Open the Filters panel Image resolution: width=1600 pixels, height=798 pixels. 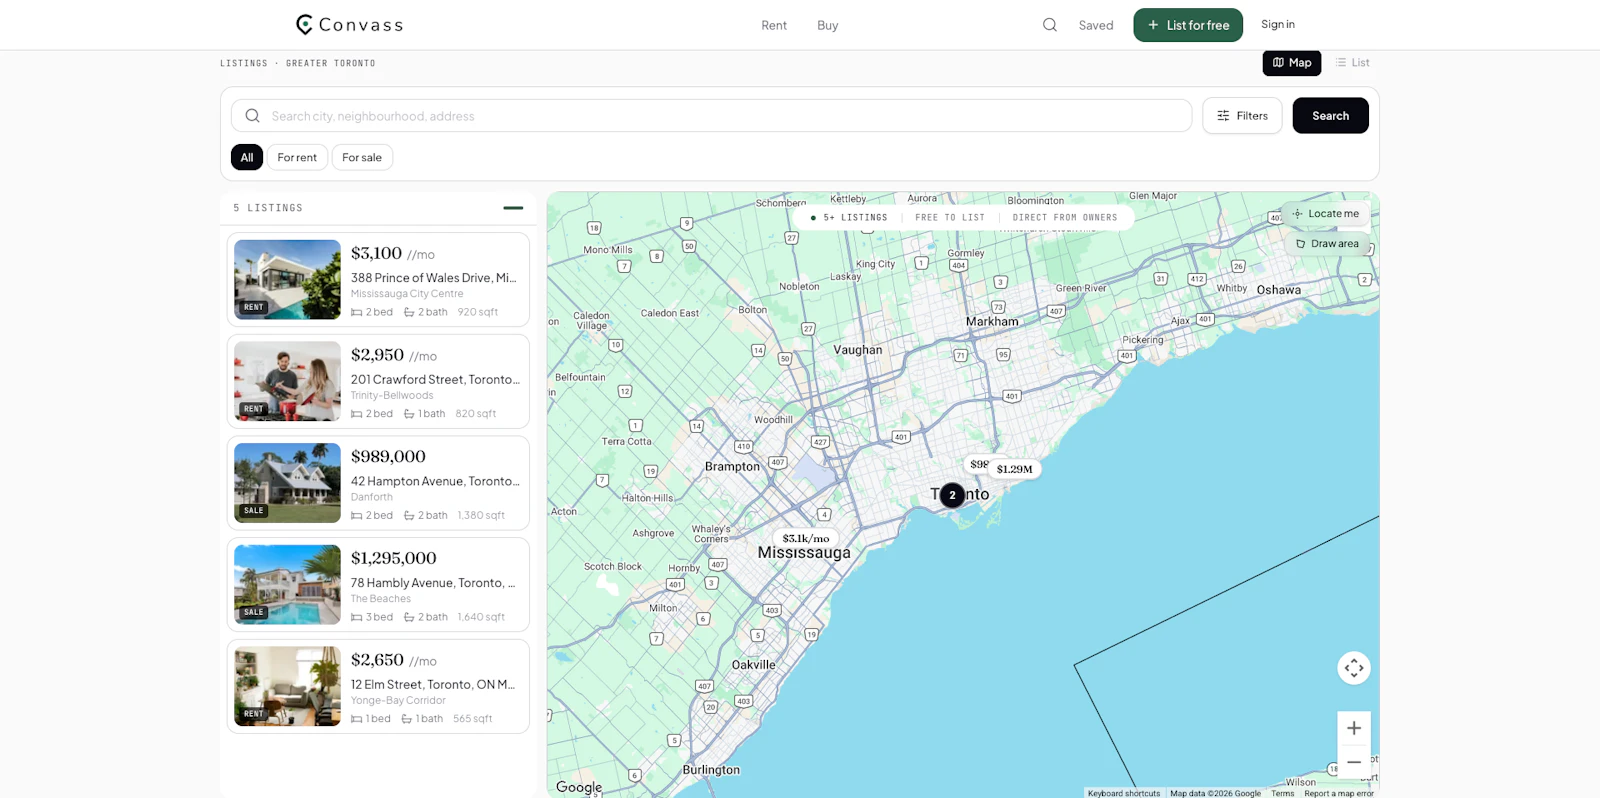click(1242, 116)
